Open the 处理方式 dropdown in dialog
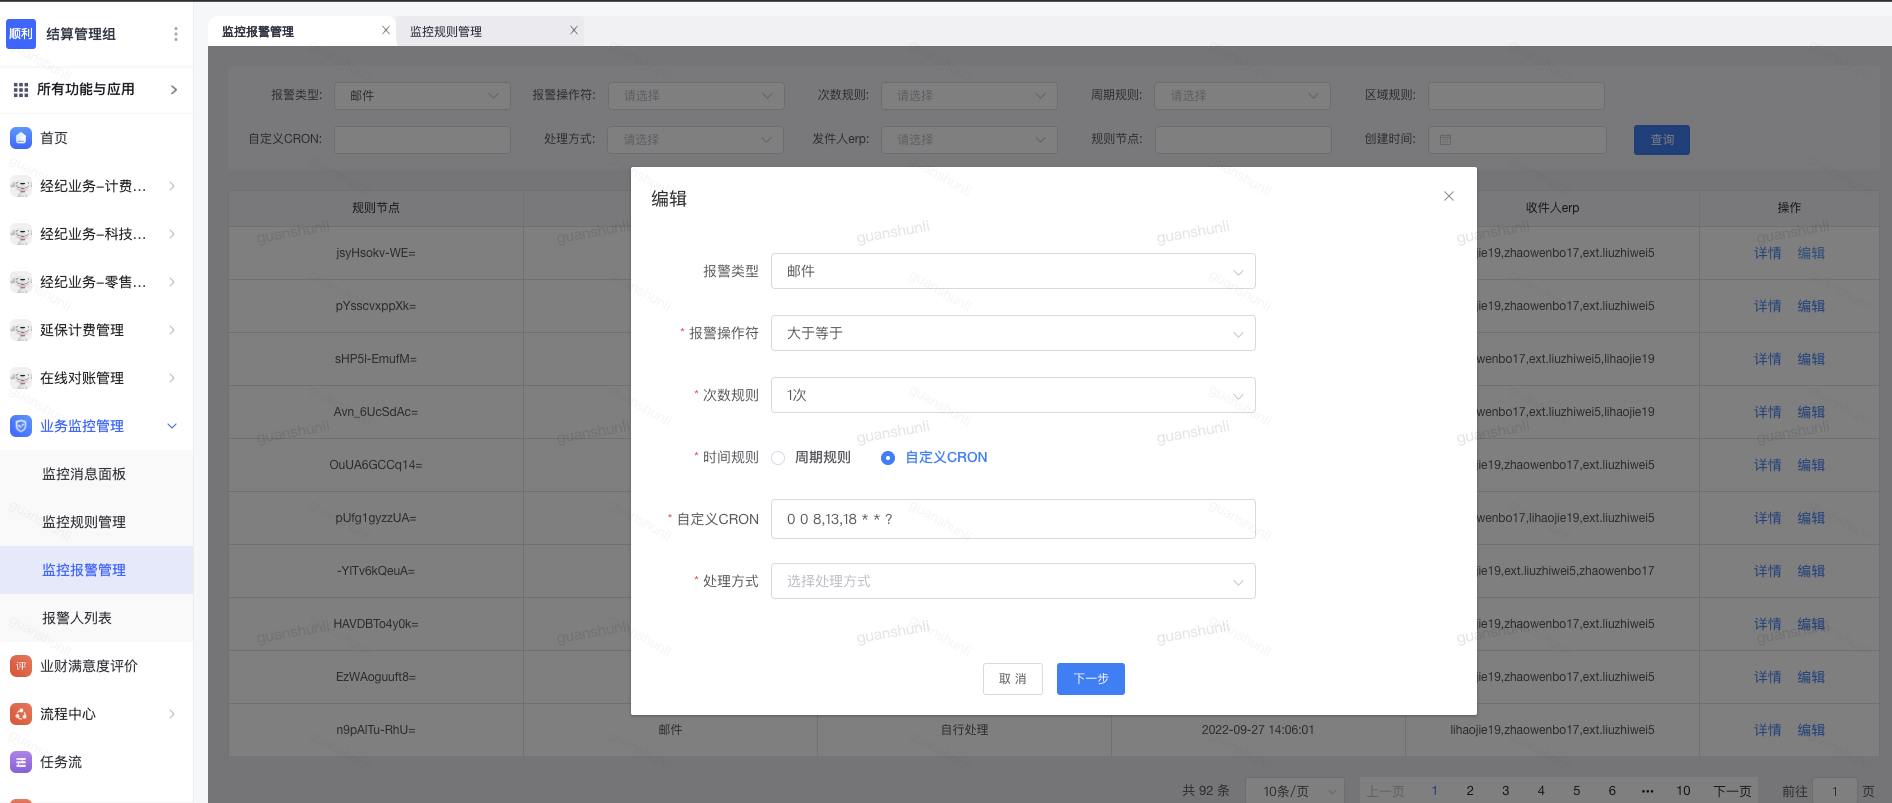Viewport: 1892px width, 803px height. click(x=1012, y=581)
